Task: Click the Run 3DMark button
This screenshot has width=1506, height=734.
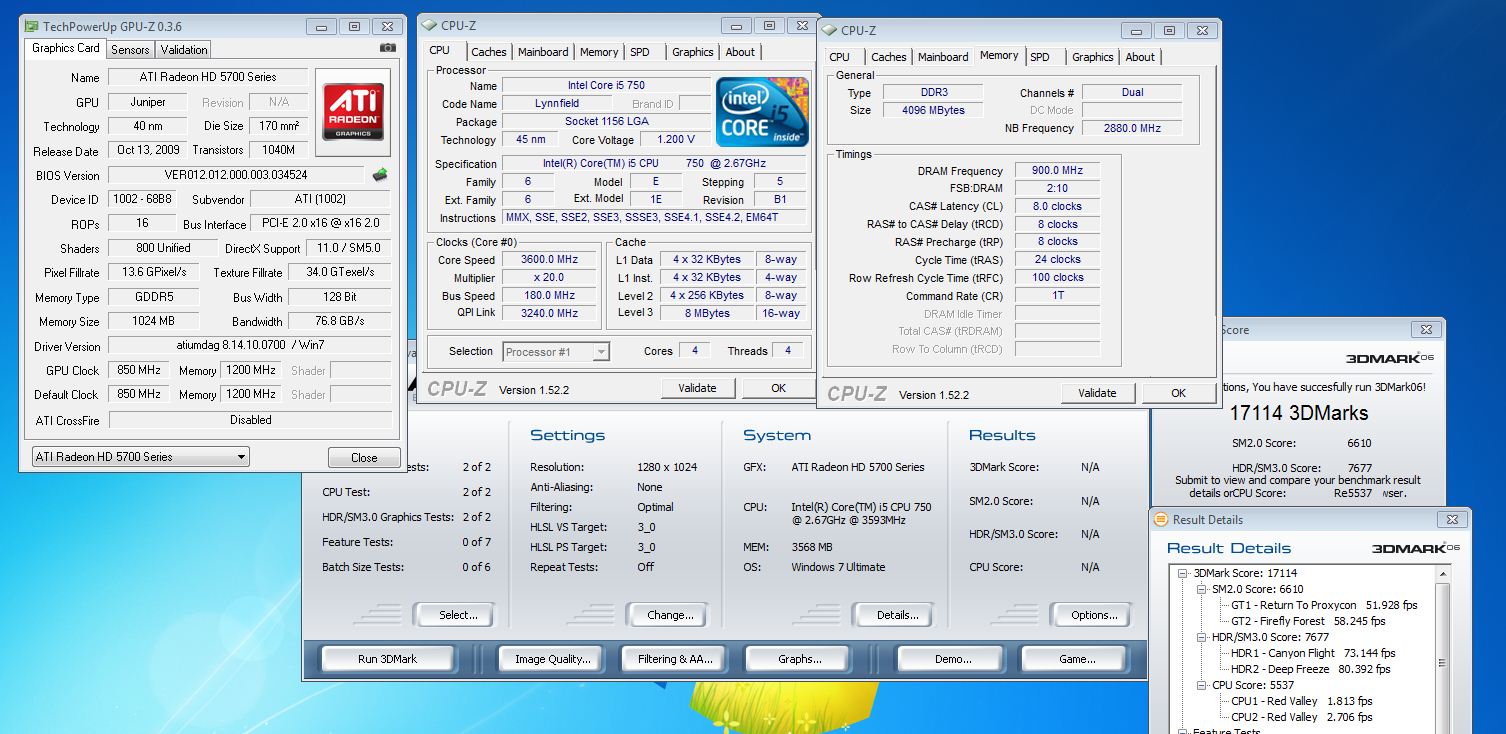Action: pyautogui.click(x=387, y=659)
